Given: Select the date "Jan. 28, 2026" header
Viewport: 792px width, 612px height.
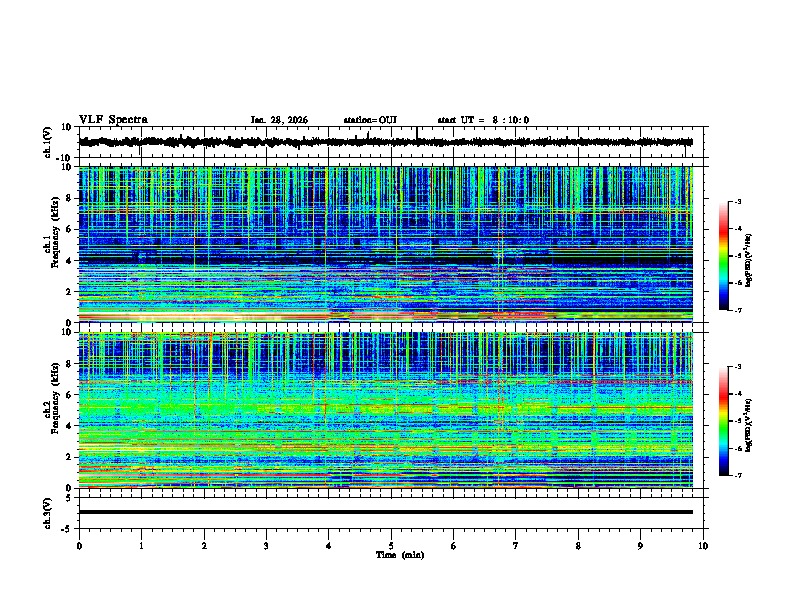Looking at the screenshot, I should pyautogui.click(x=279, y=120).
